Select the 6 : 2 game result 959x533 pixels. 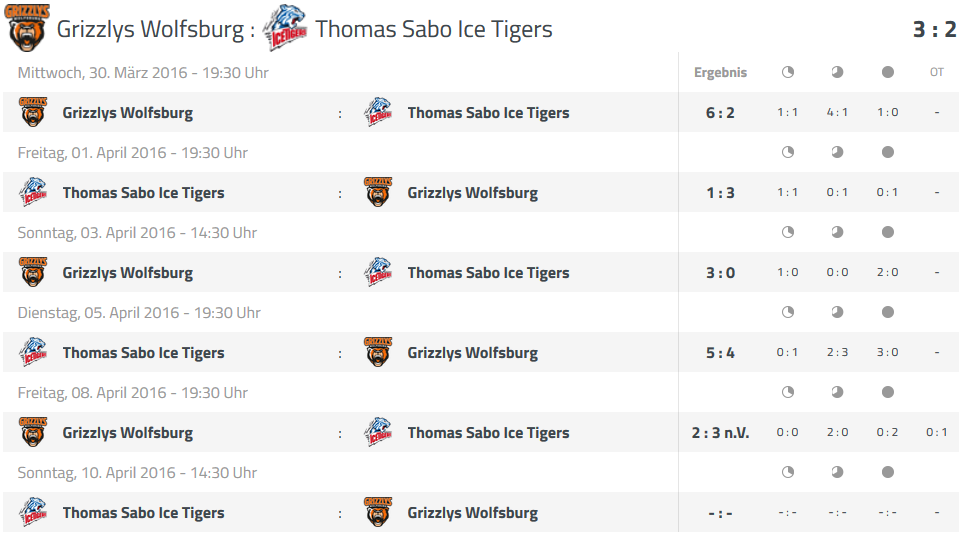pyautogui.click(x=720, y=113)
